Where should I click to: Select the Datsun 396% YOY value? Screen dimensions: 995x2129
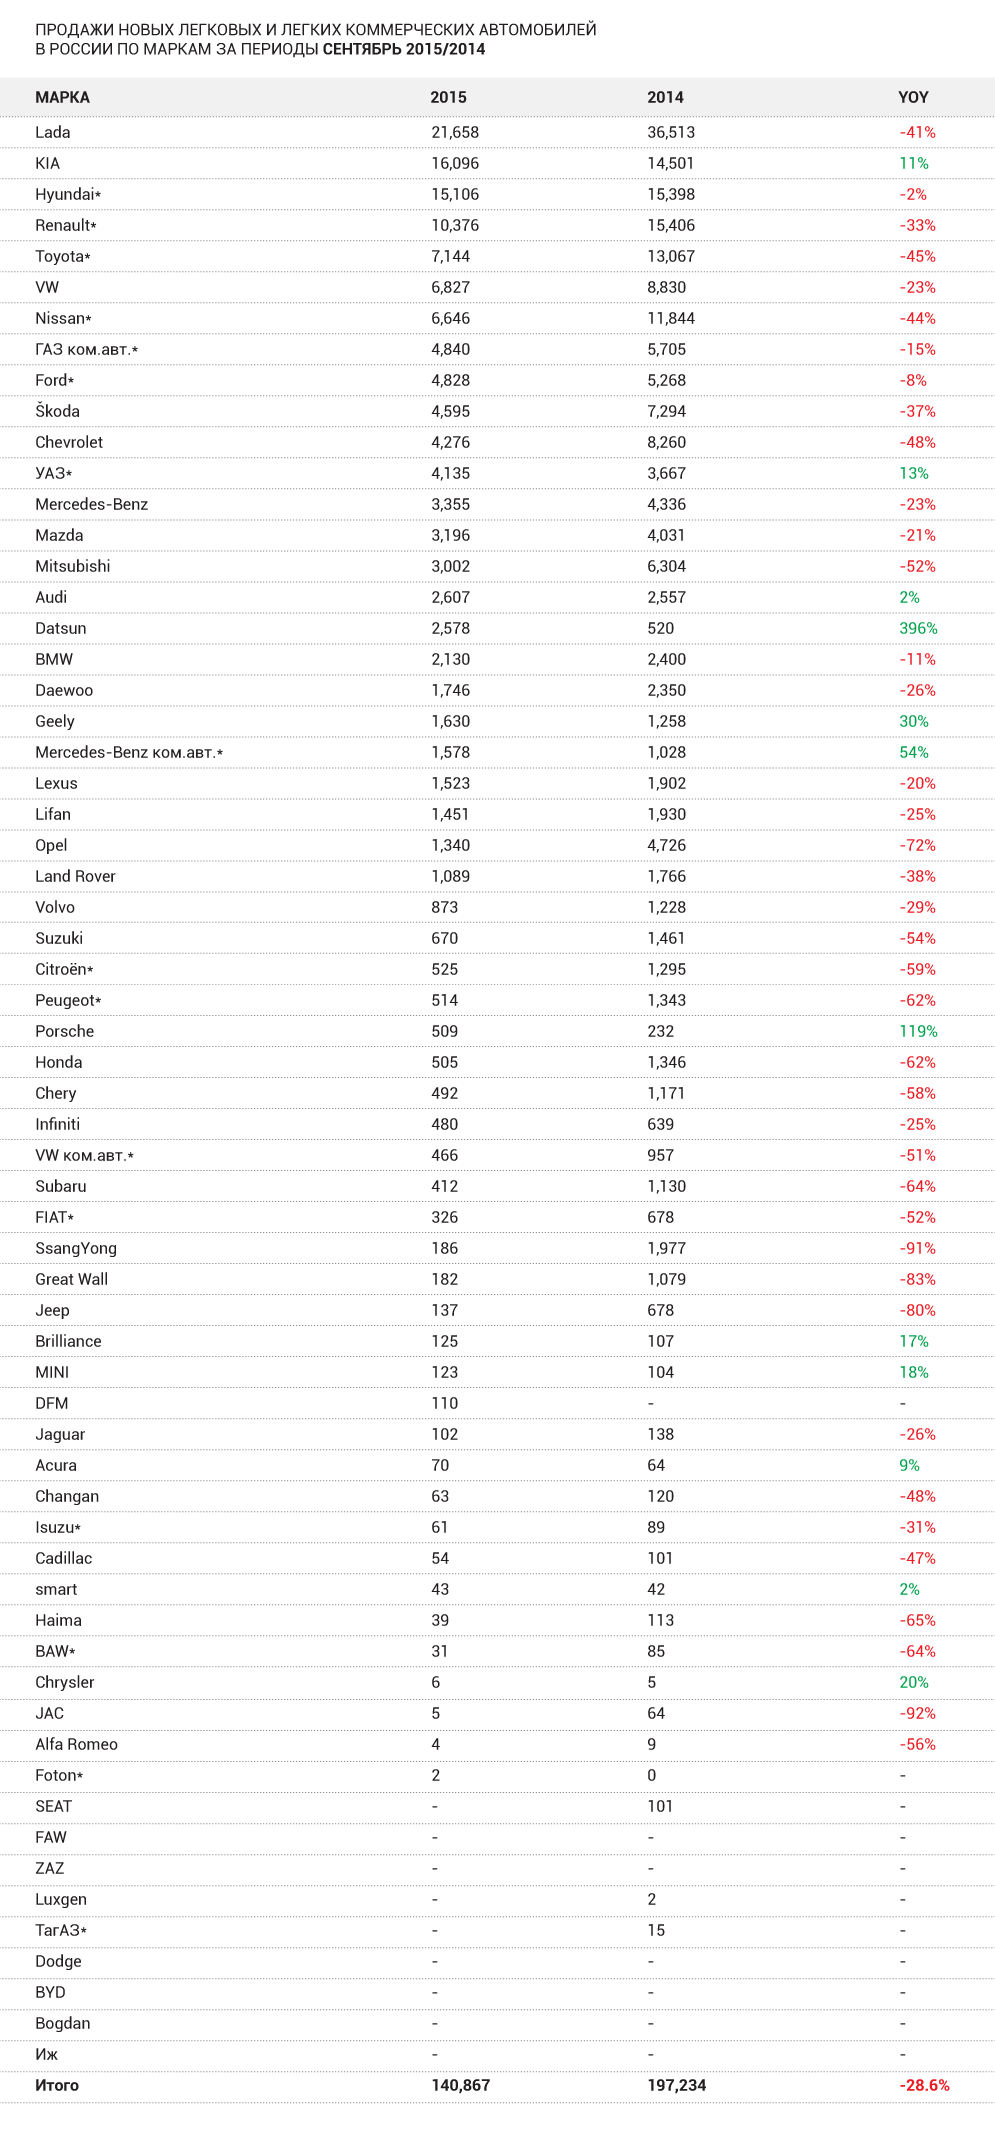point(918,628)
